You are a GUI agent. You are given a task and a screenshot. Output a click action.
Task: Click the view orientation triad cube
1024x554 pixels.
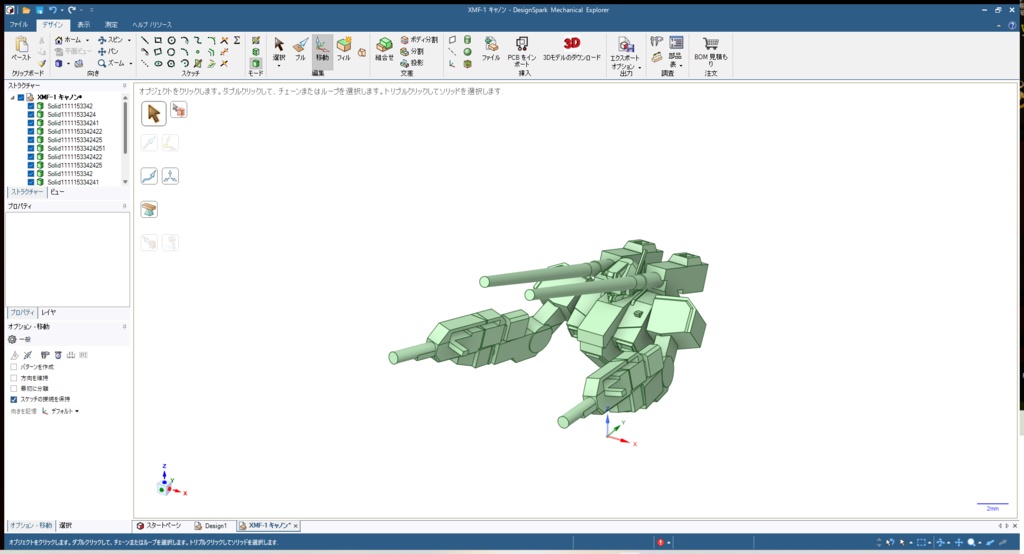pyautogui.click(x=163, y=487)
